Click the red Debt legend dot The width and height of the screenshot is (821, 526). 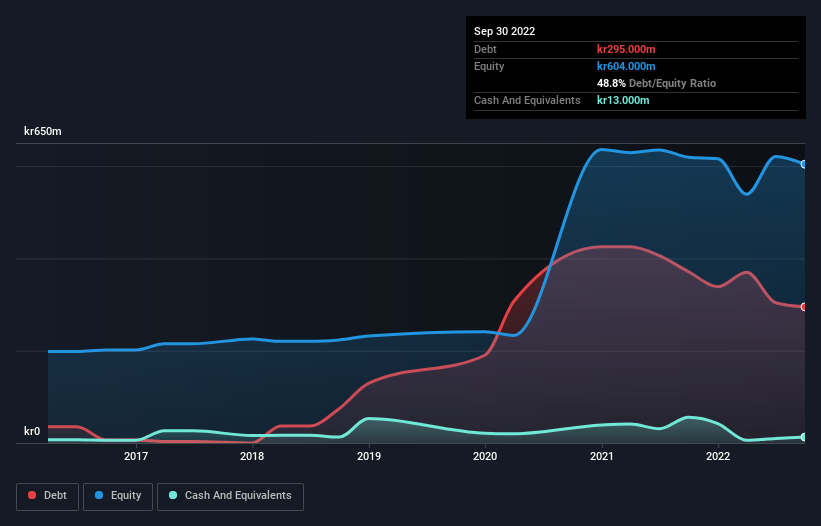tap(32, 495)
